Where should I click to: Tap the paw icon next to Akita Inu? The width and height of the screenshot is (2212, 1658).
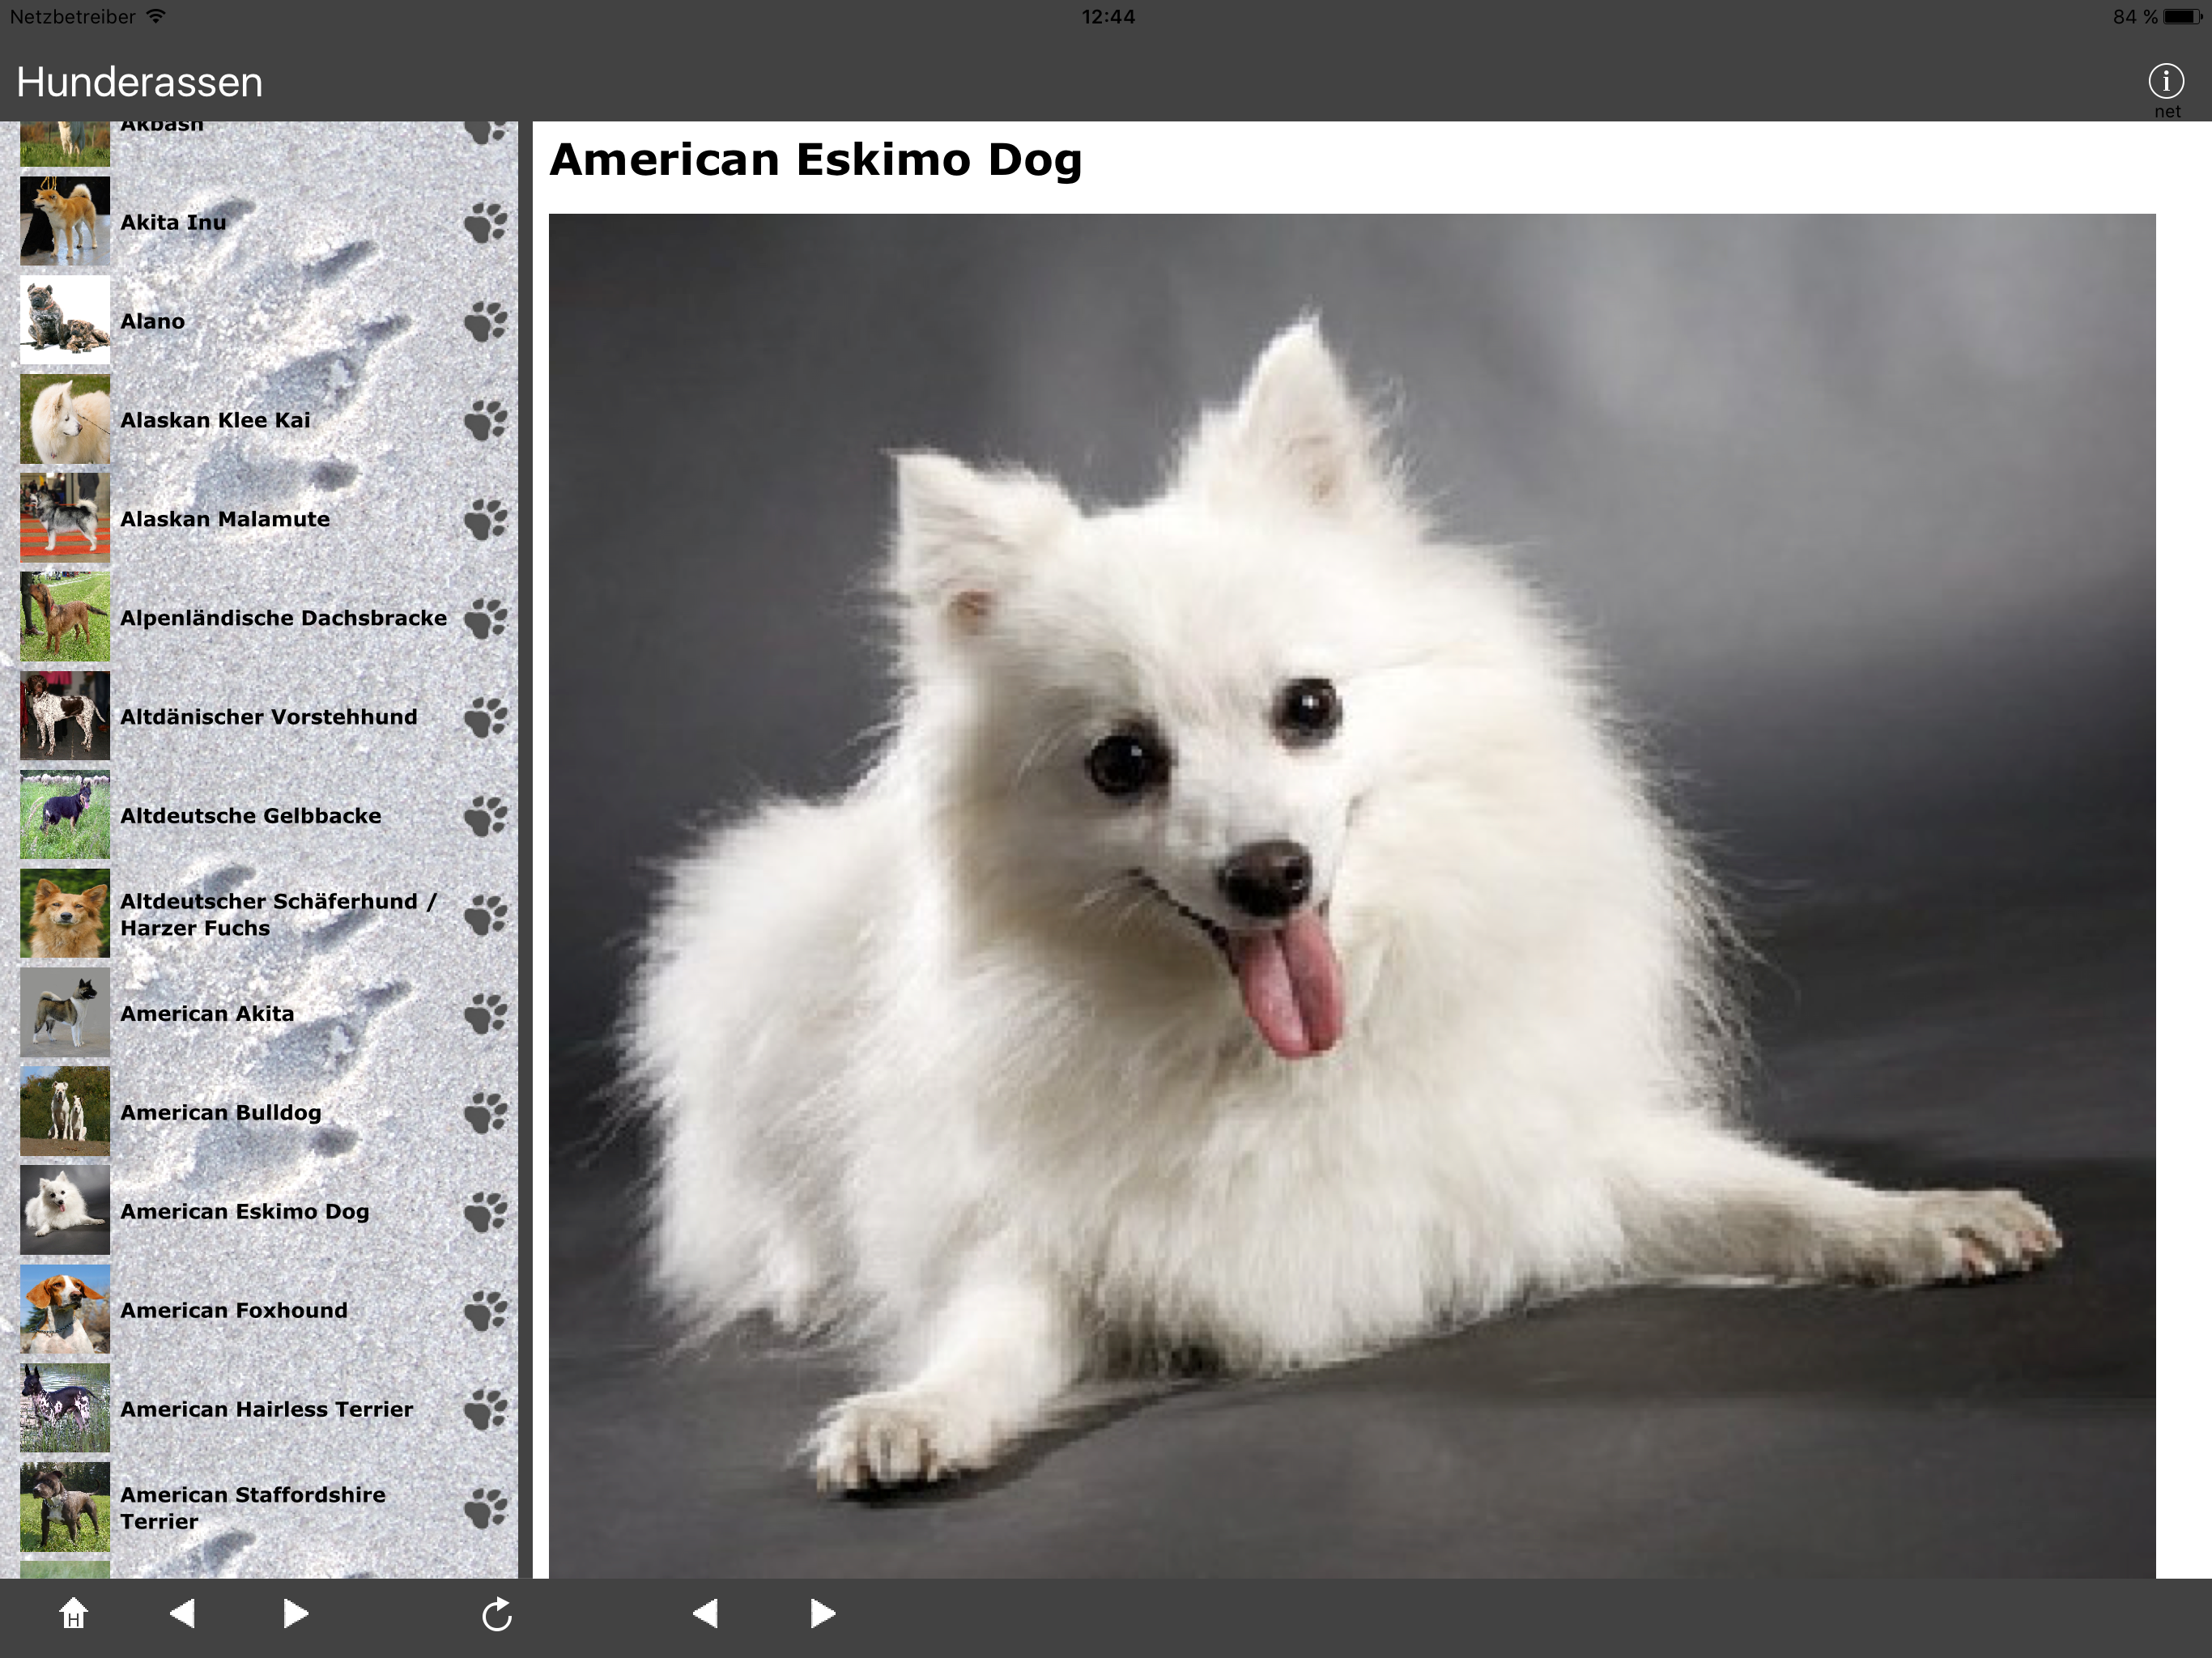[x=486, y=223]
